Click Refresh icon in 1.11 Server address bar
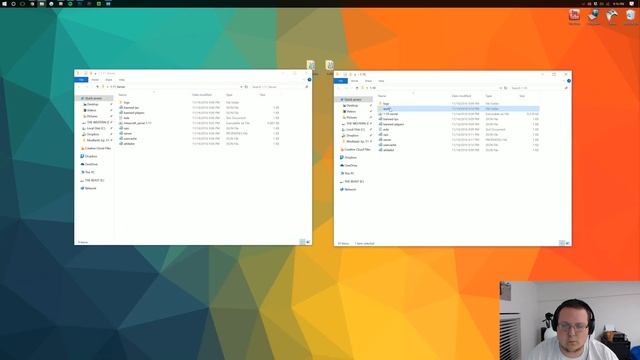 click(246, 87)
